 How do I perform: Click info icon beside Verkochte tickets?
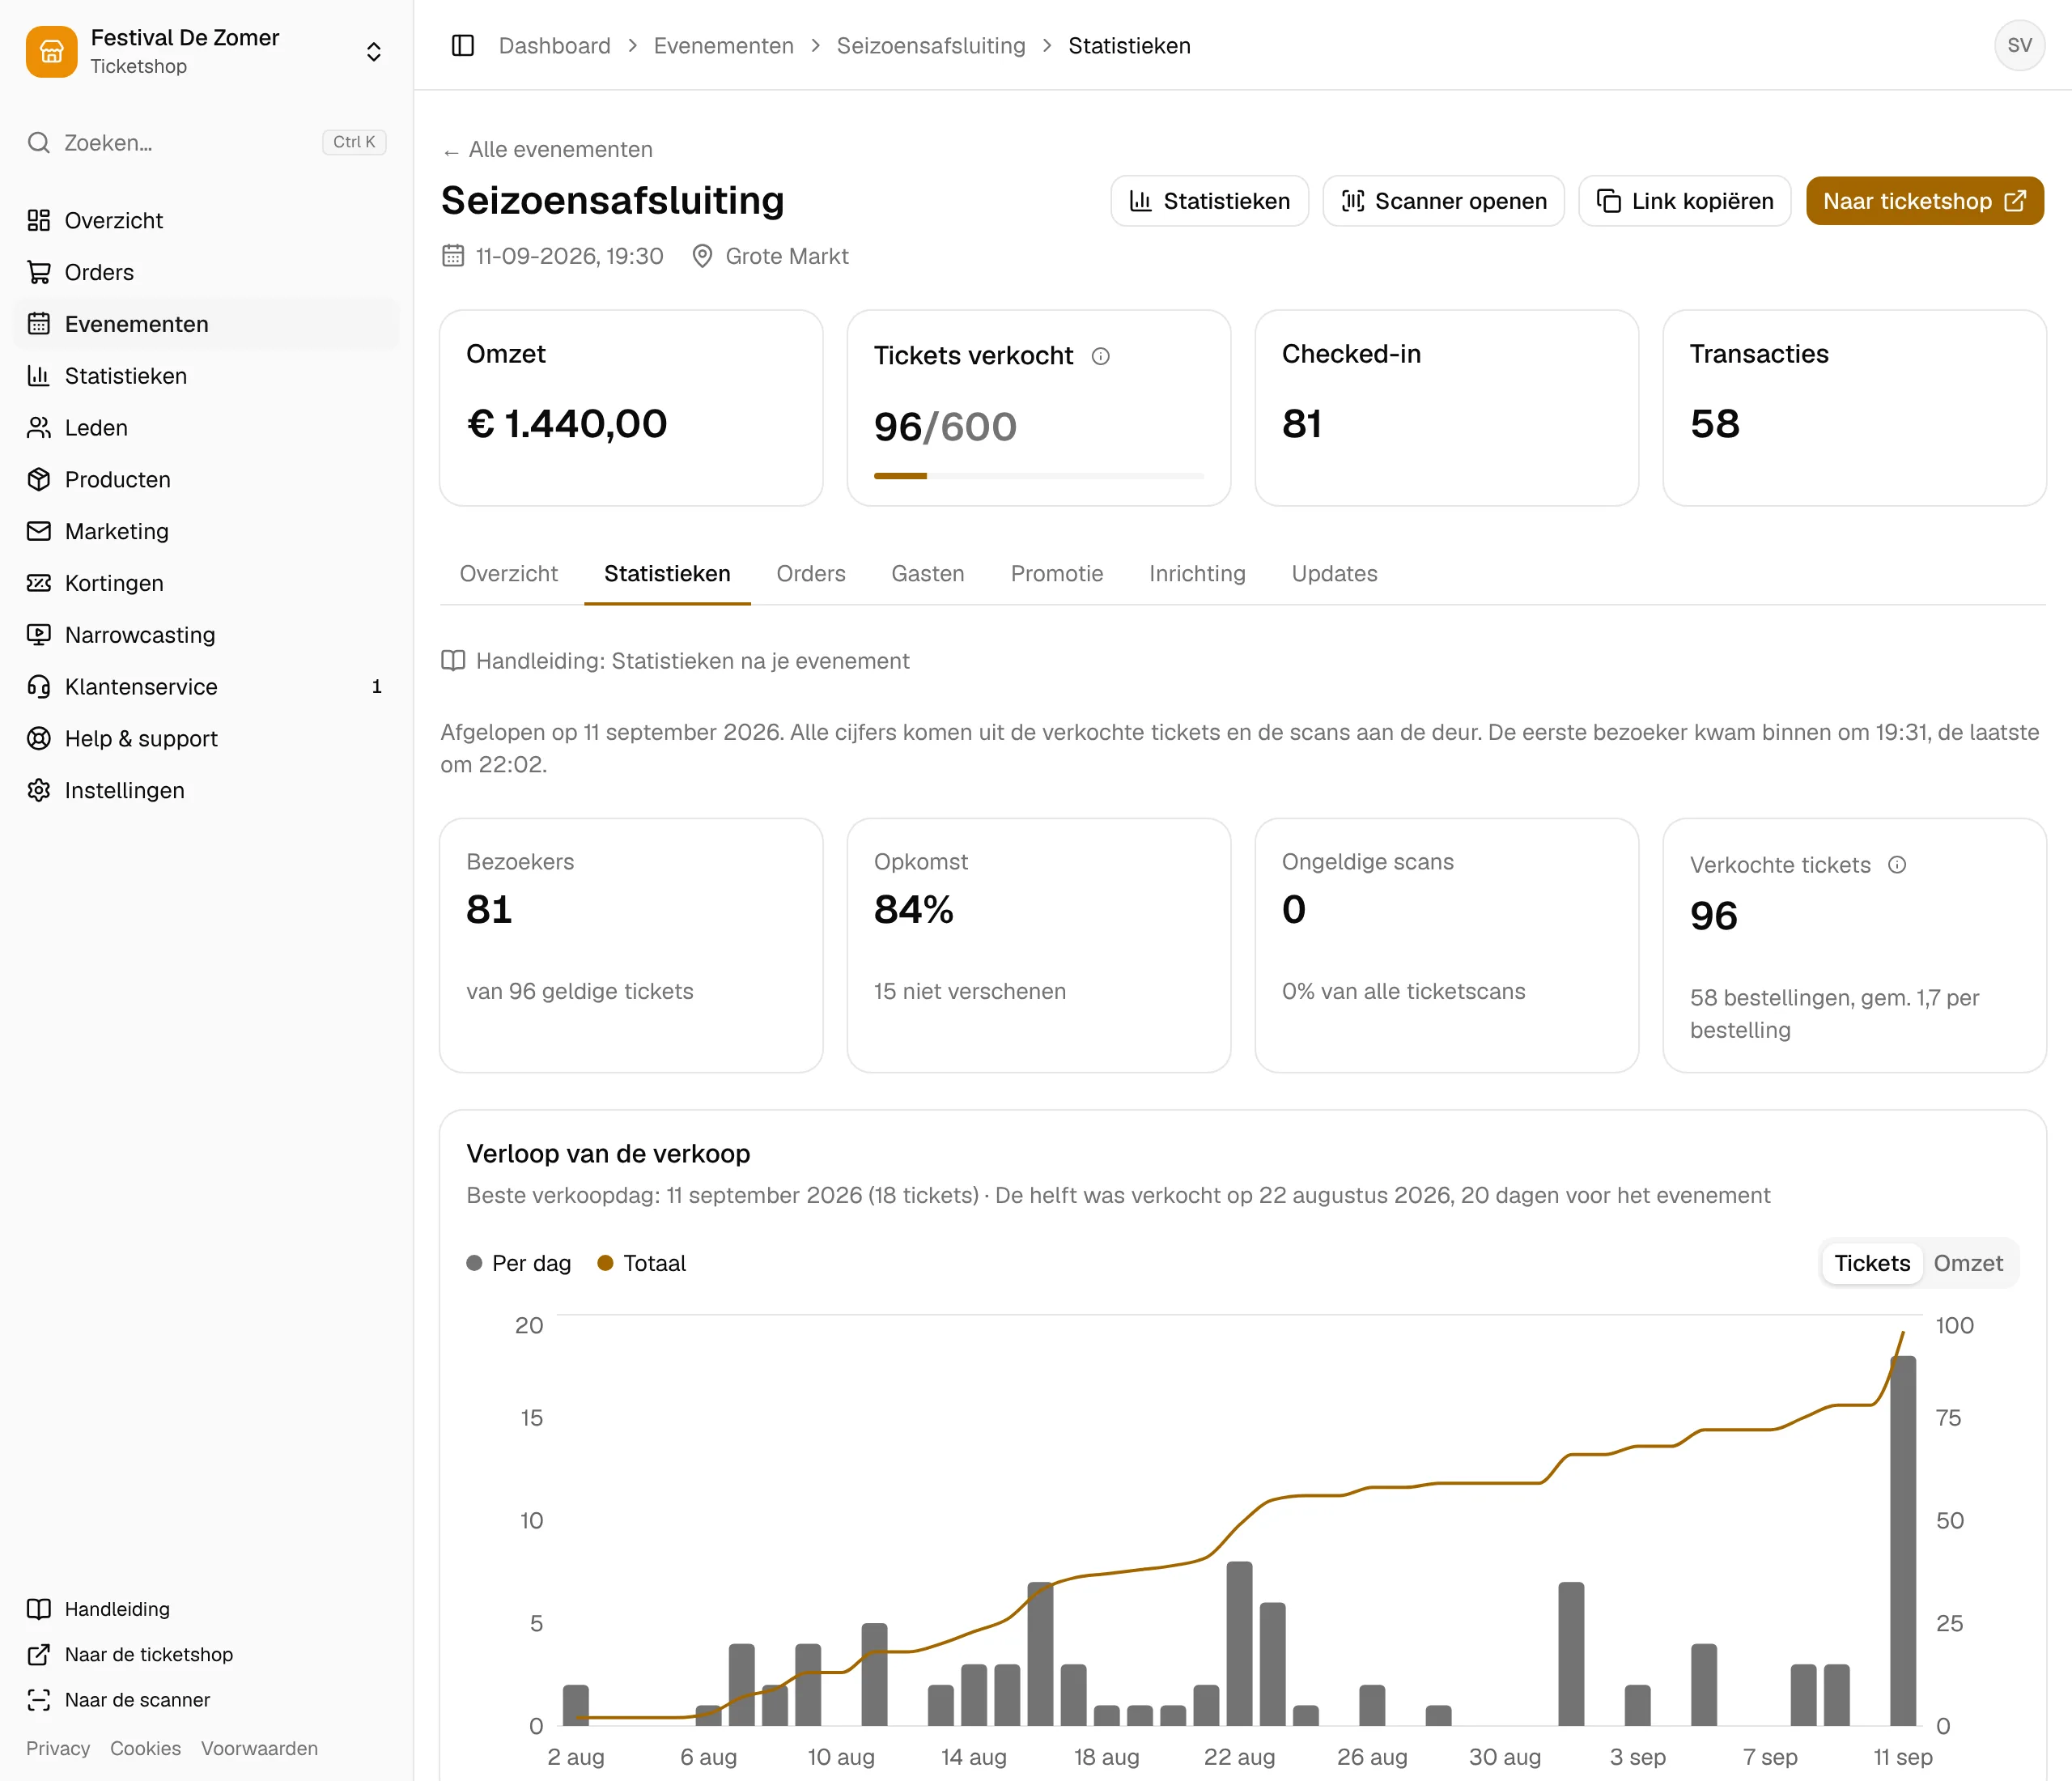(1896, 865)
